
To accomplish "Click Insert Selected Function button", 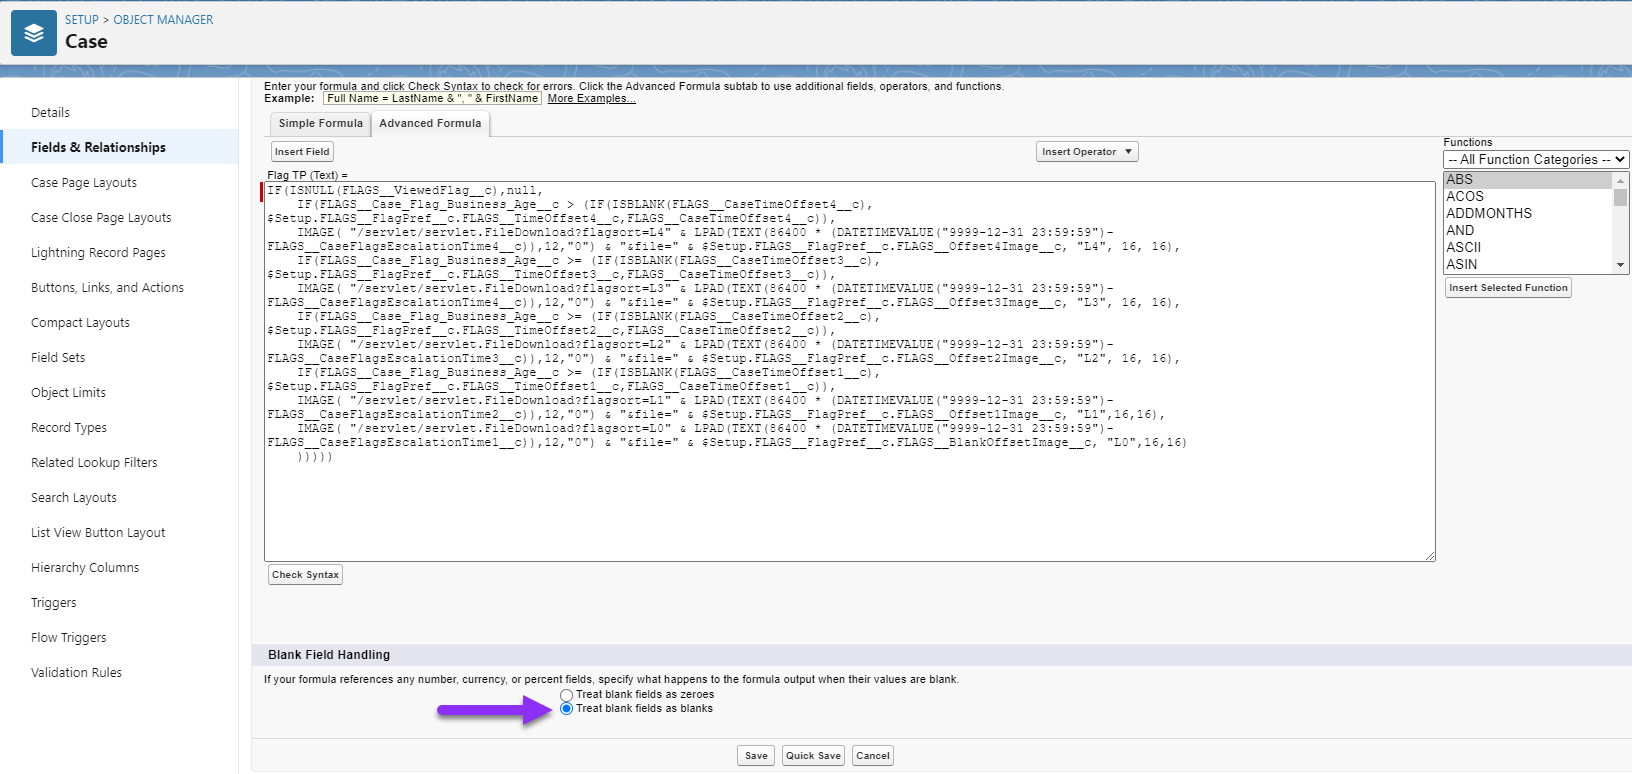I will click(1508, 288).
